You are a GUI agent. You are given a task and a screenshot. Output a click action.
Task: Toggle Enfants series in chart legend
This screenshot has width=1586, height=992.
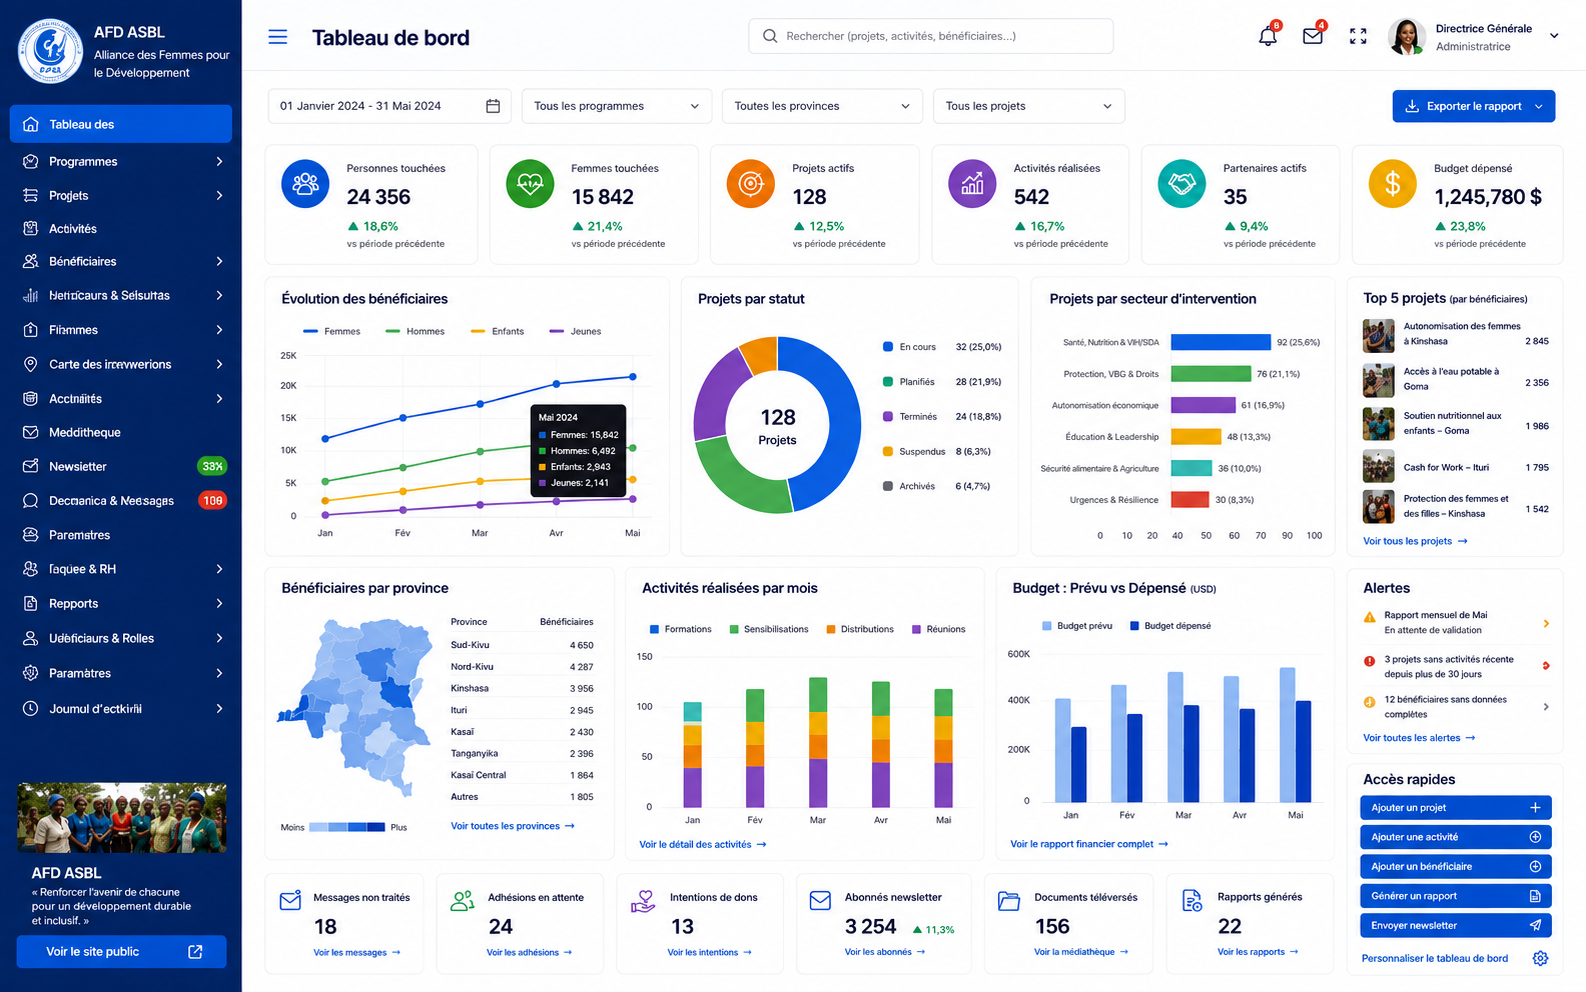[497, 331]
